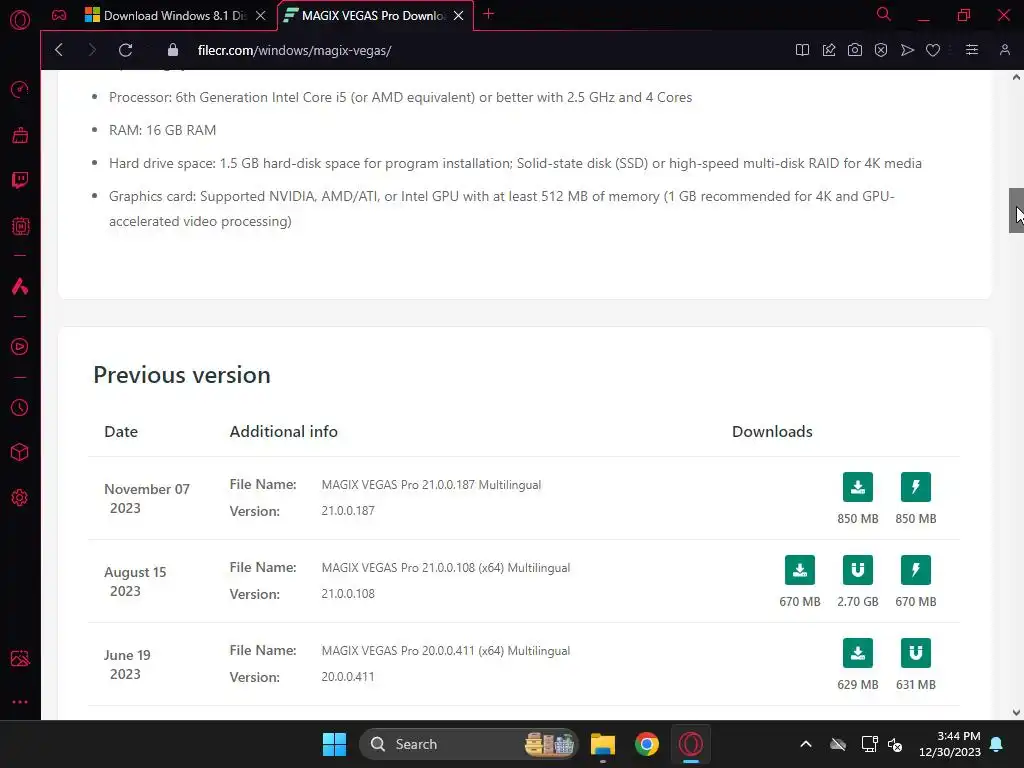The height and width of the screenshot is (768, 1024).
Task: Click version value 21.0.0.187
Action: (348, 511)
